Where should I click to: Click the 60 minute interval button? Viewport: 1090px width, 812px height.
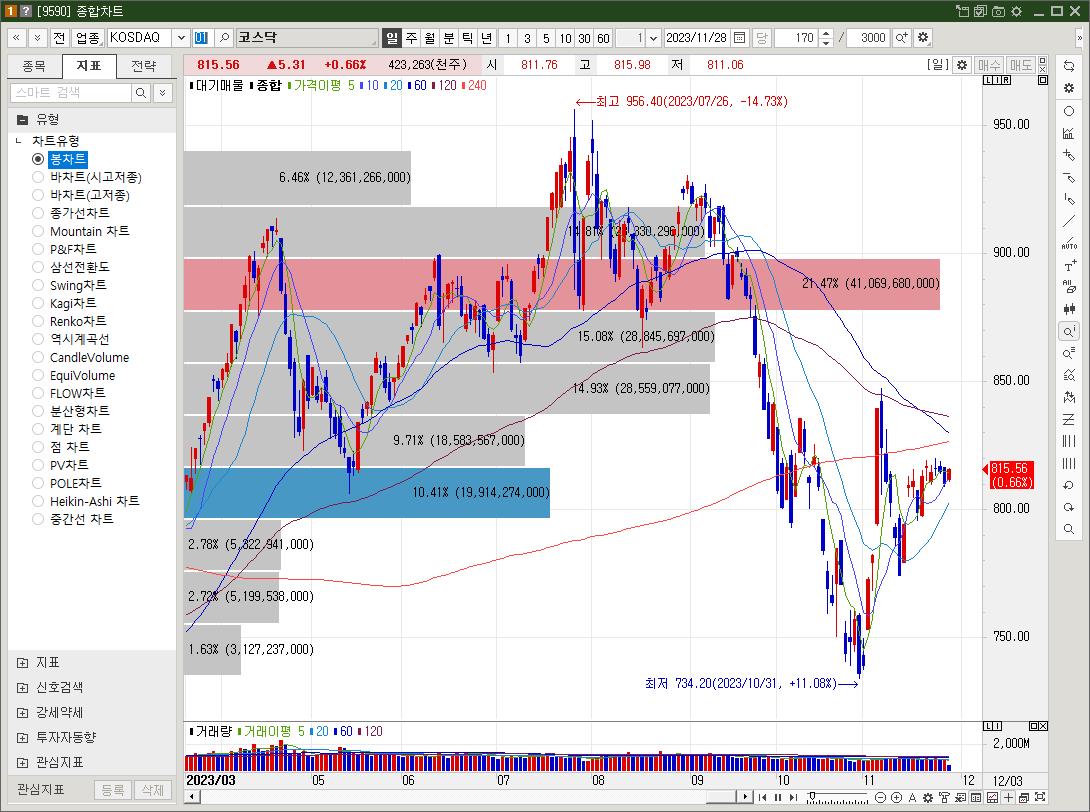point(603,38)
